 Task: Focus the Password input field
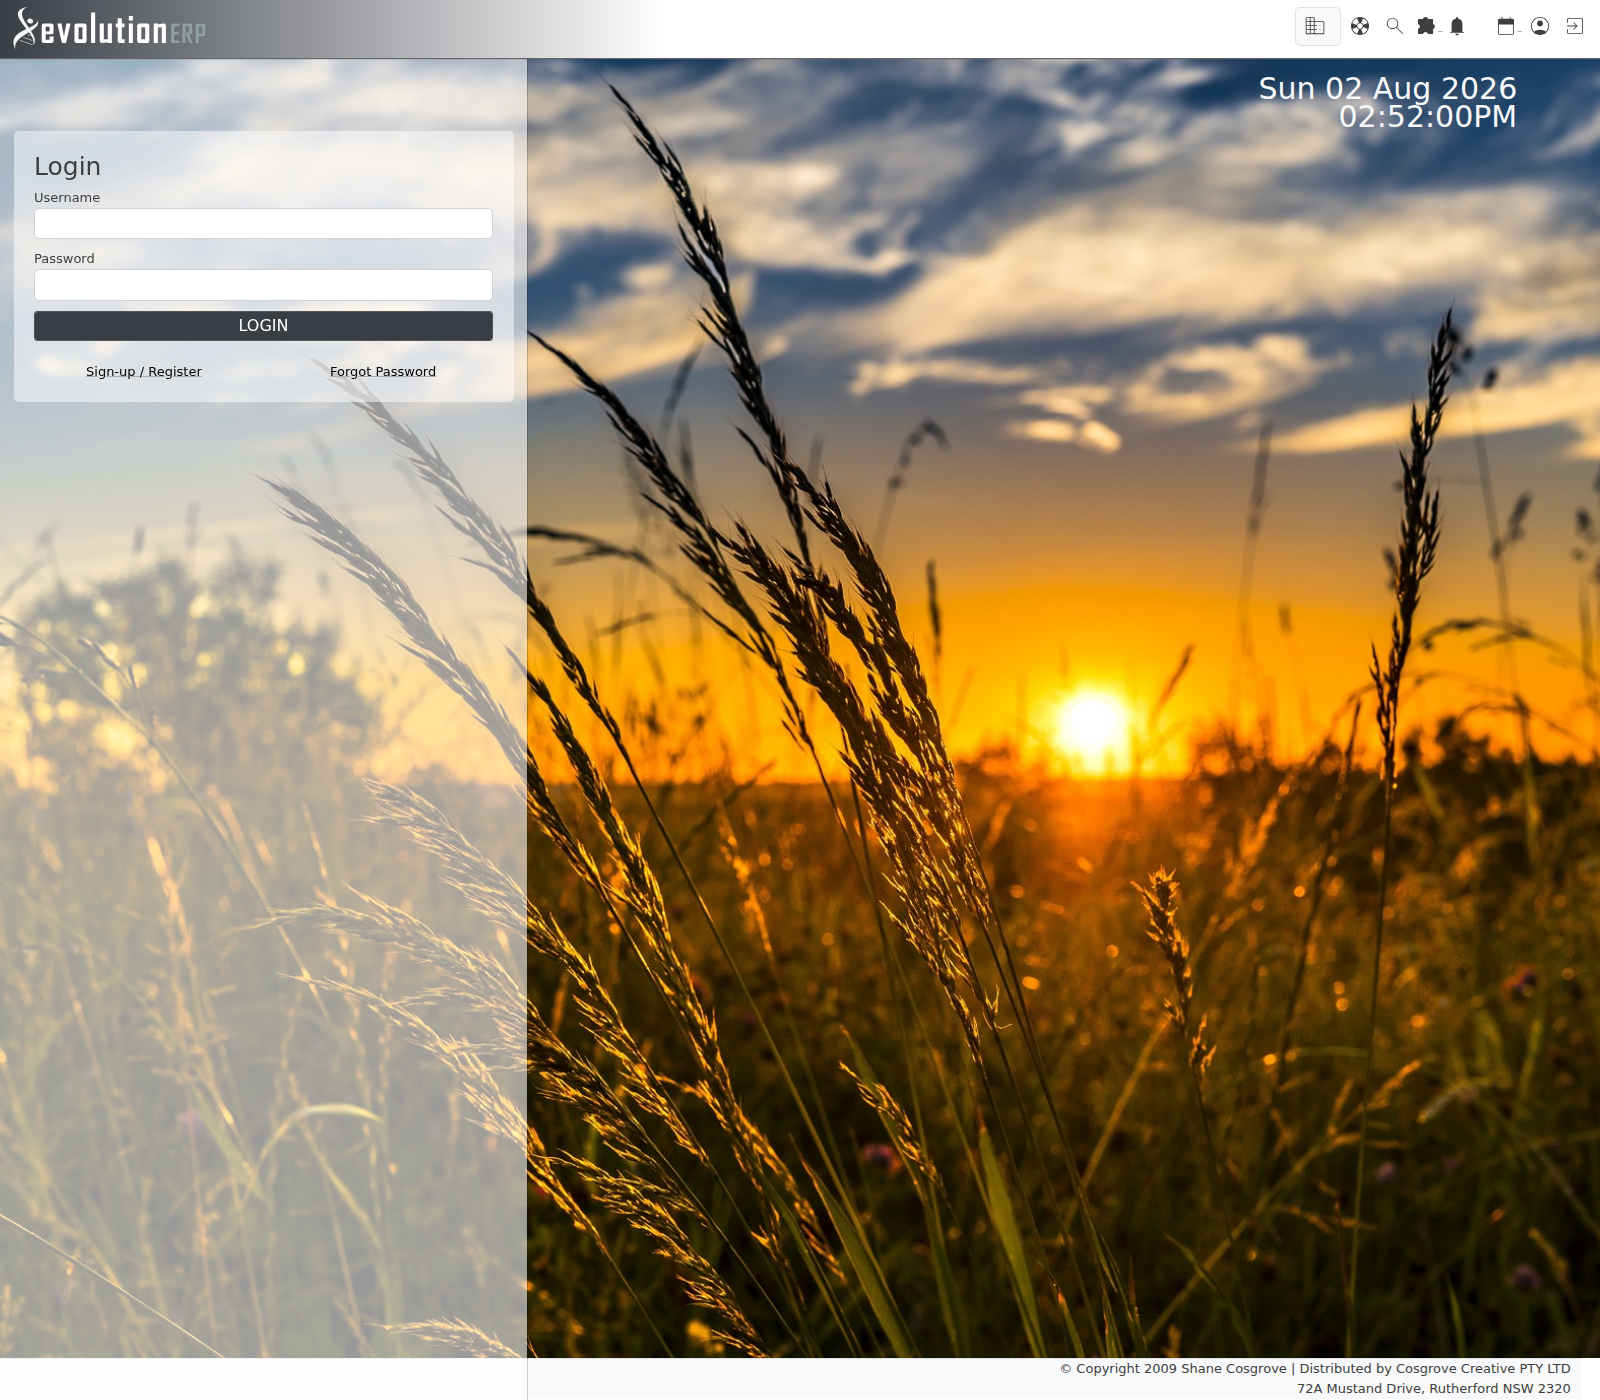263,285
